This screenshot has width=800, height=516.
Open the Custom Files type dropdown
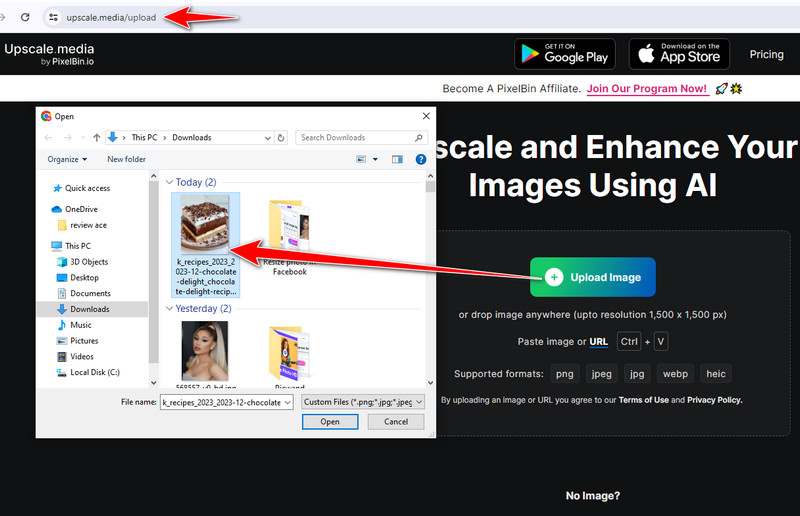pos(363,402)
